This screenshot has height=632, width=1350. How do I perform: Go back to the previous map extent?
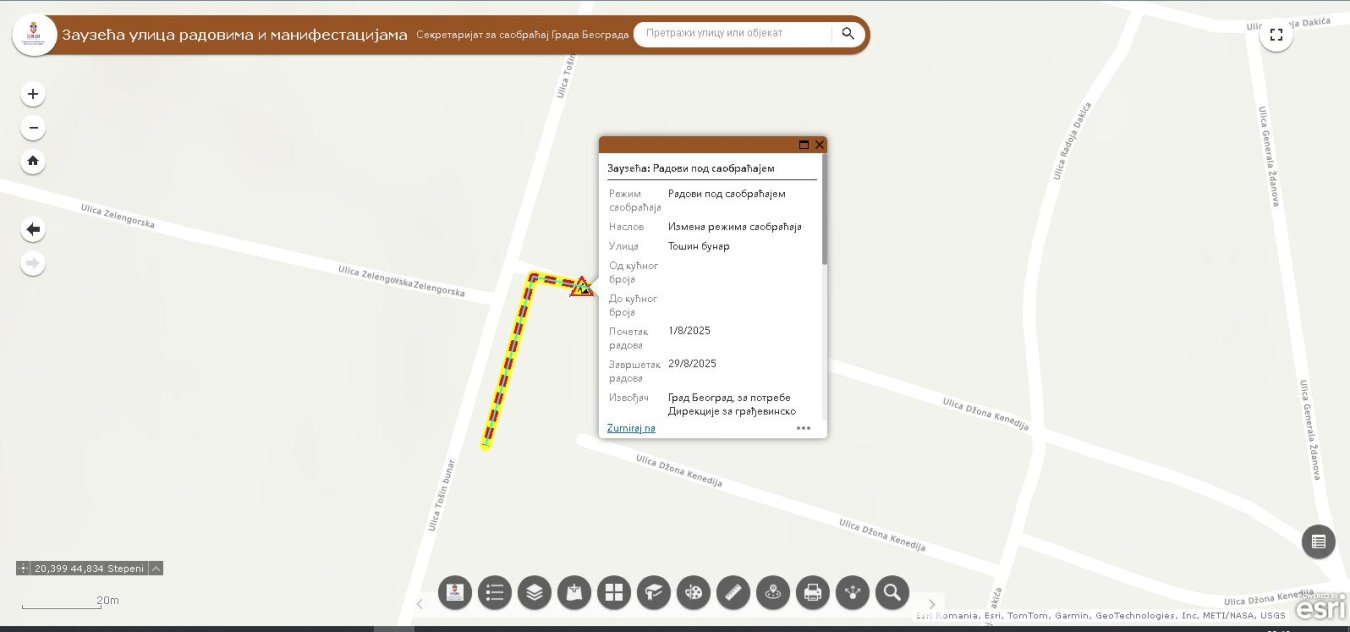tap(33, 230)
